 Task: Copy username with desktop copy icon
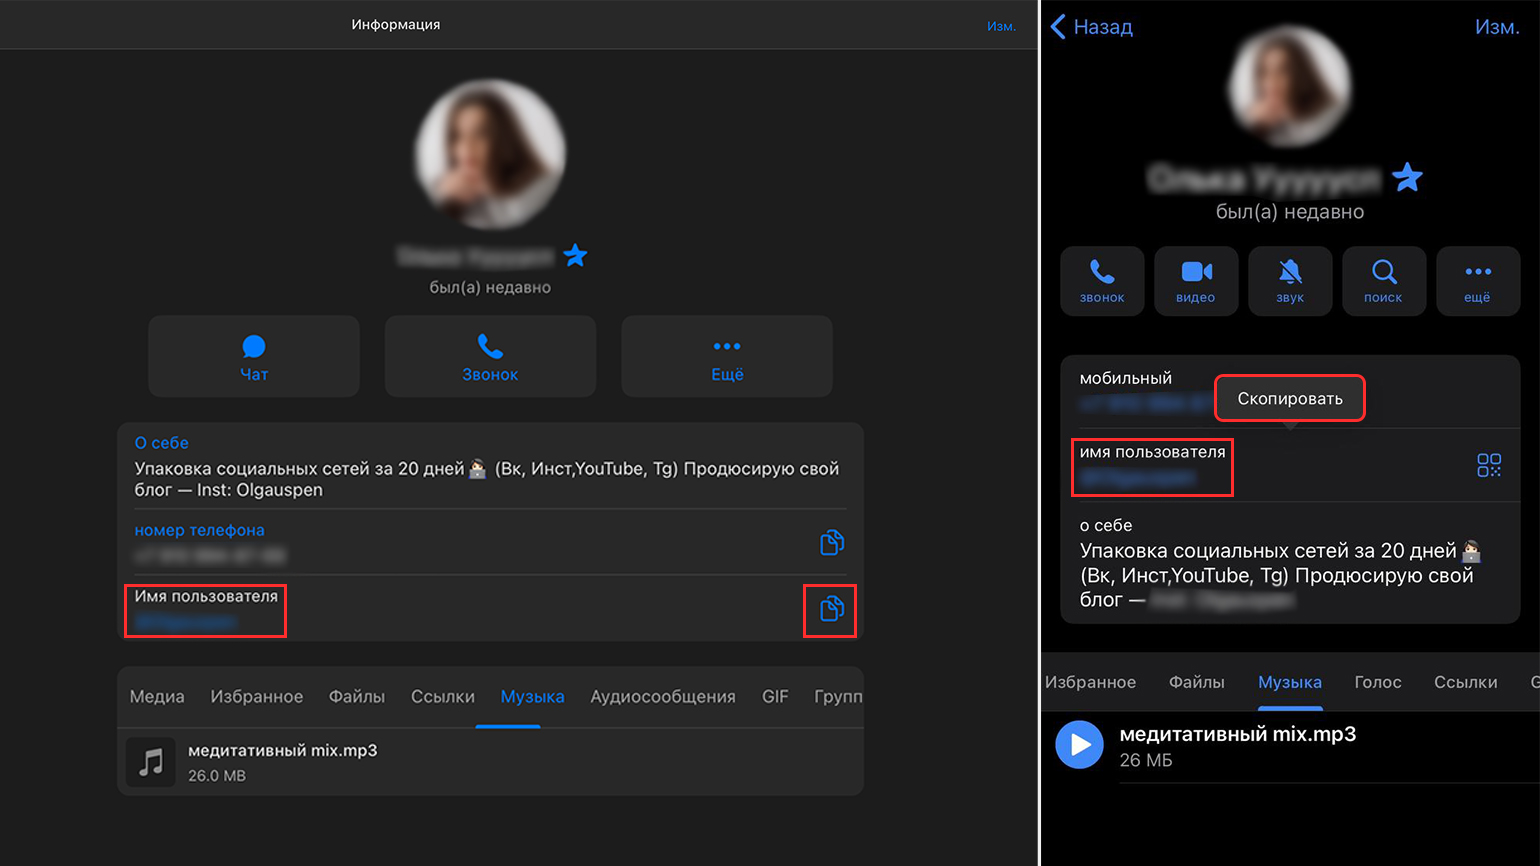[831, 609]
